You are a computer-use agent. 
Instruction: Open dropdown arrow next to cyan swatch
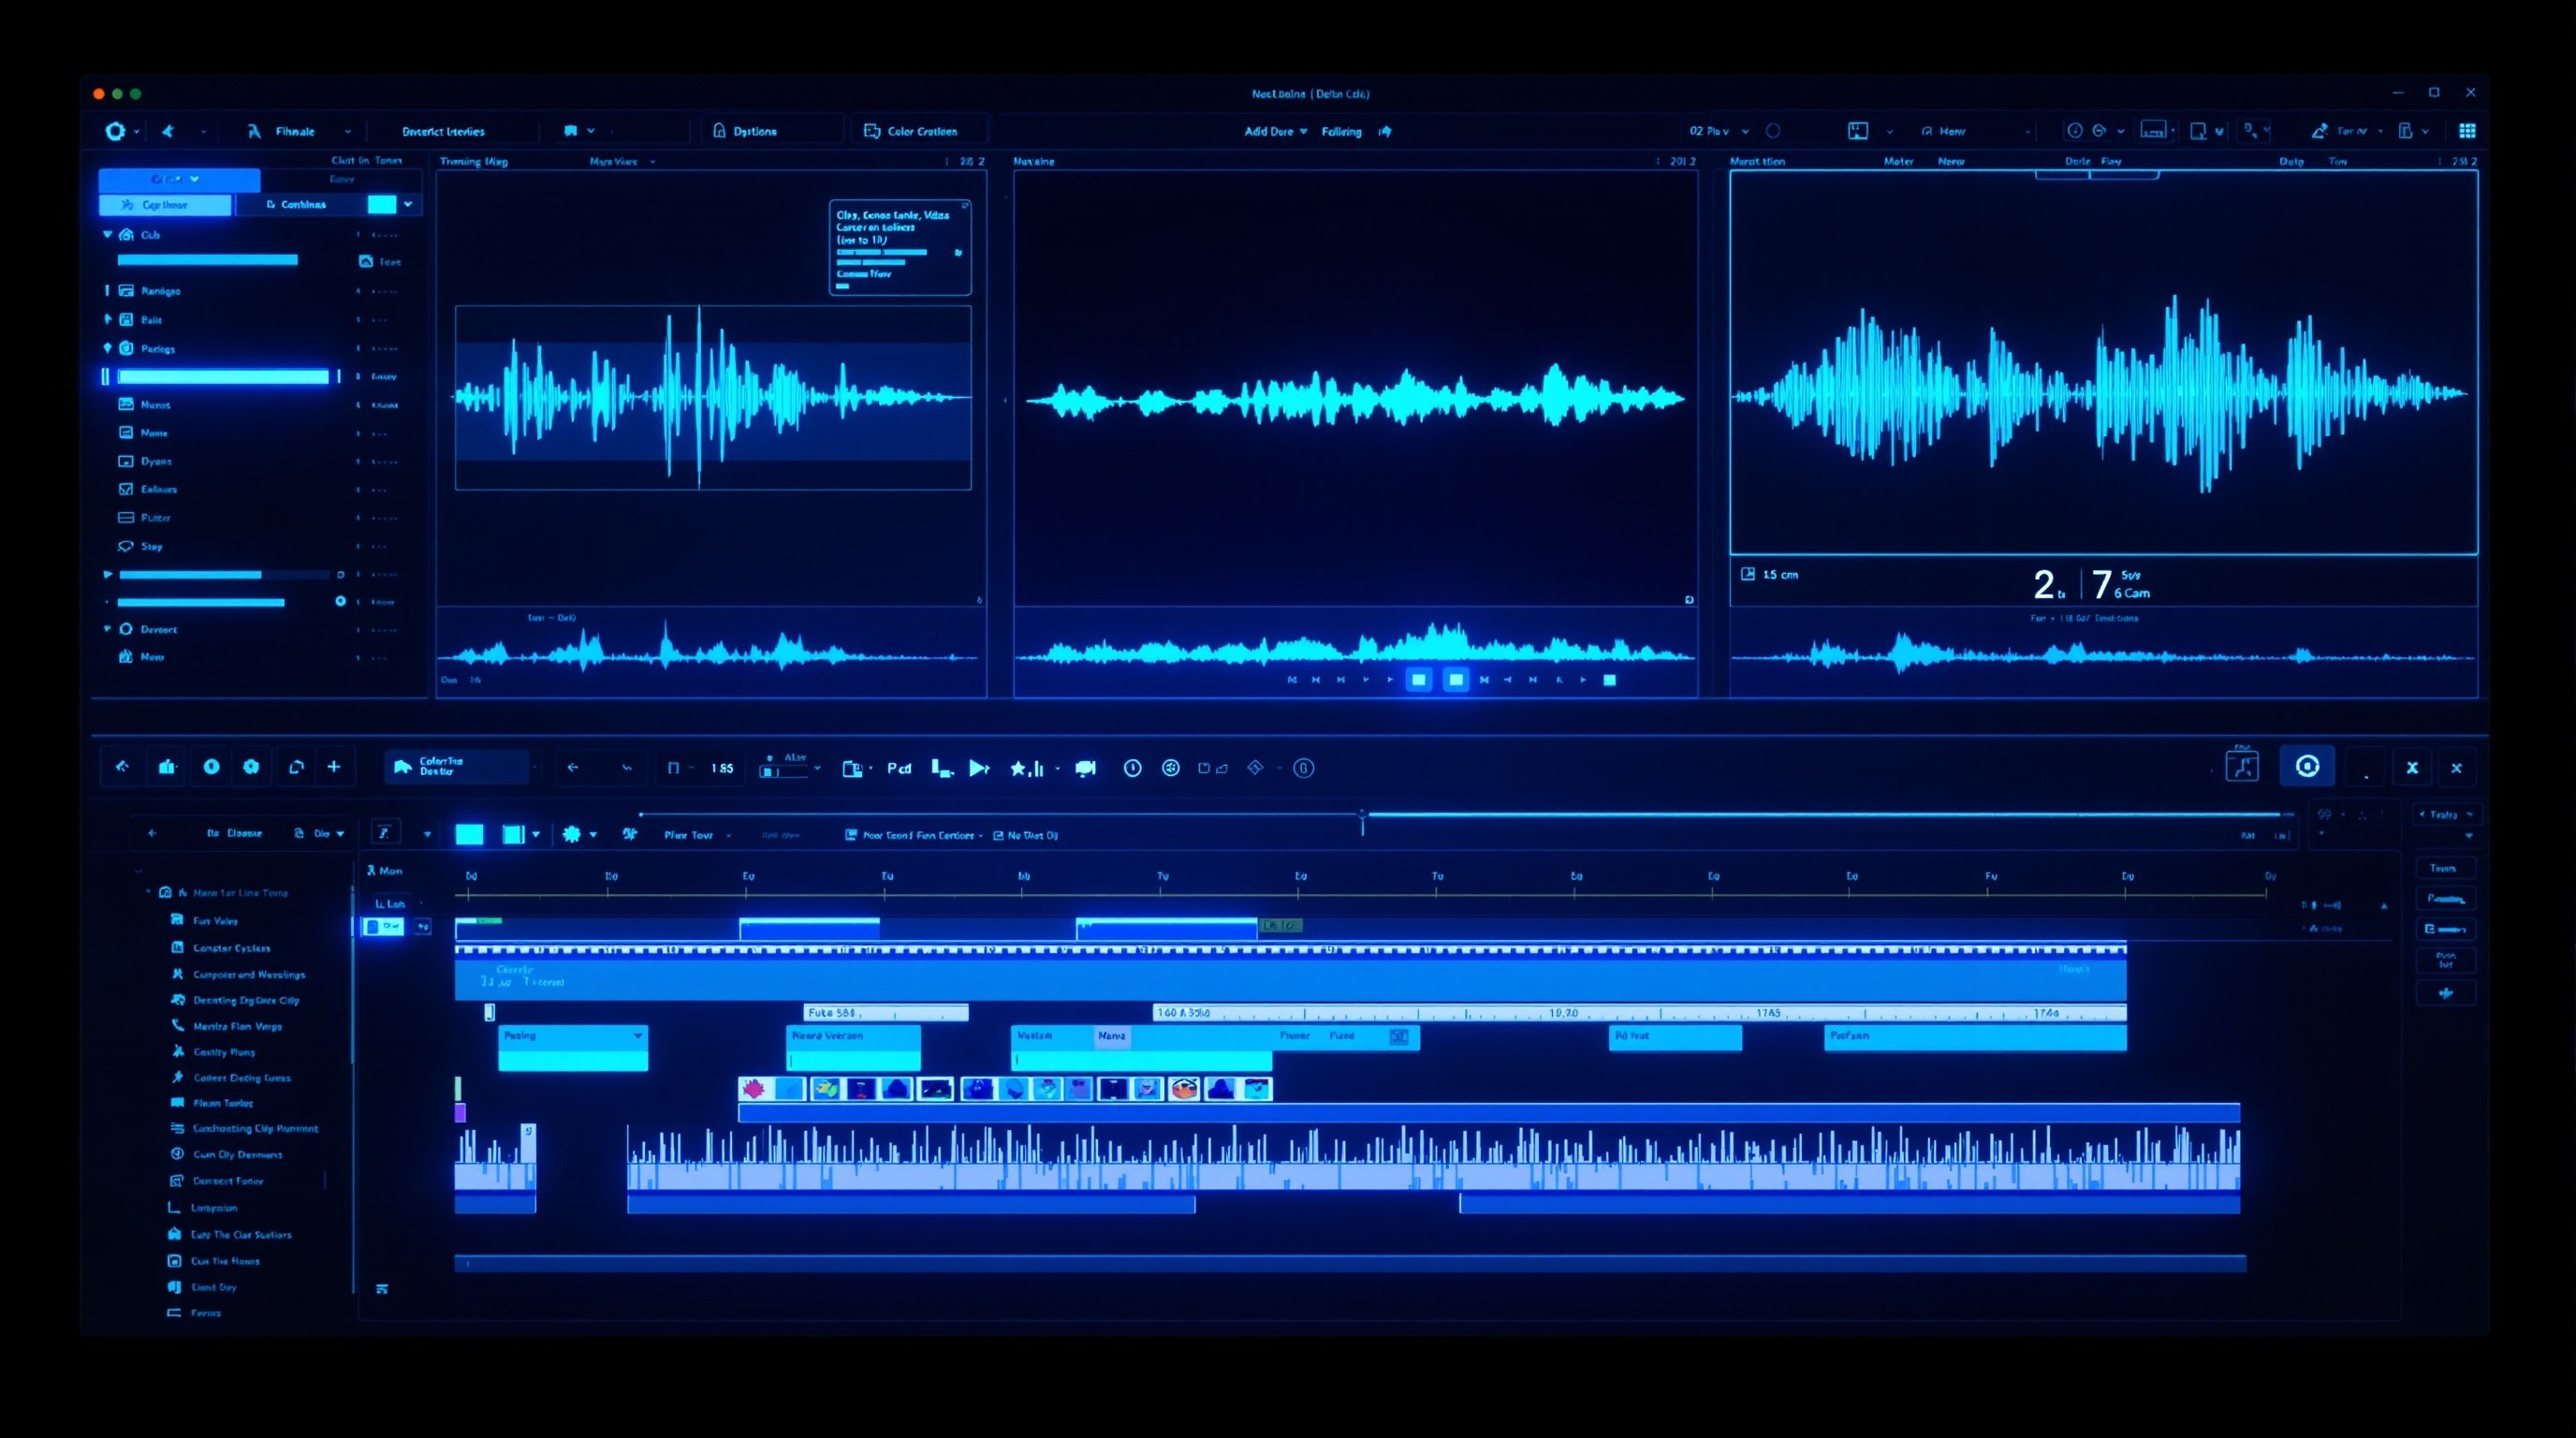tap(408, 204)
